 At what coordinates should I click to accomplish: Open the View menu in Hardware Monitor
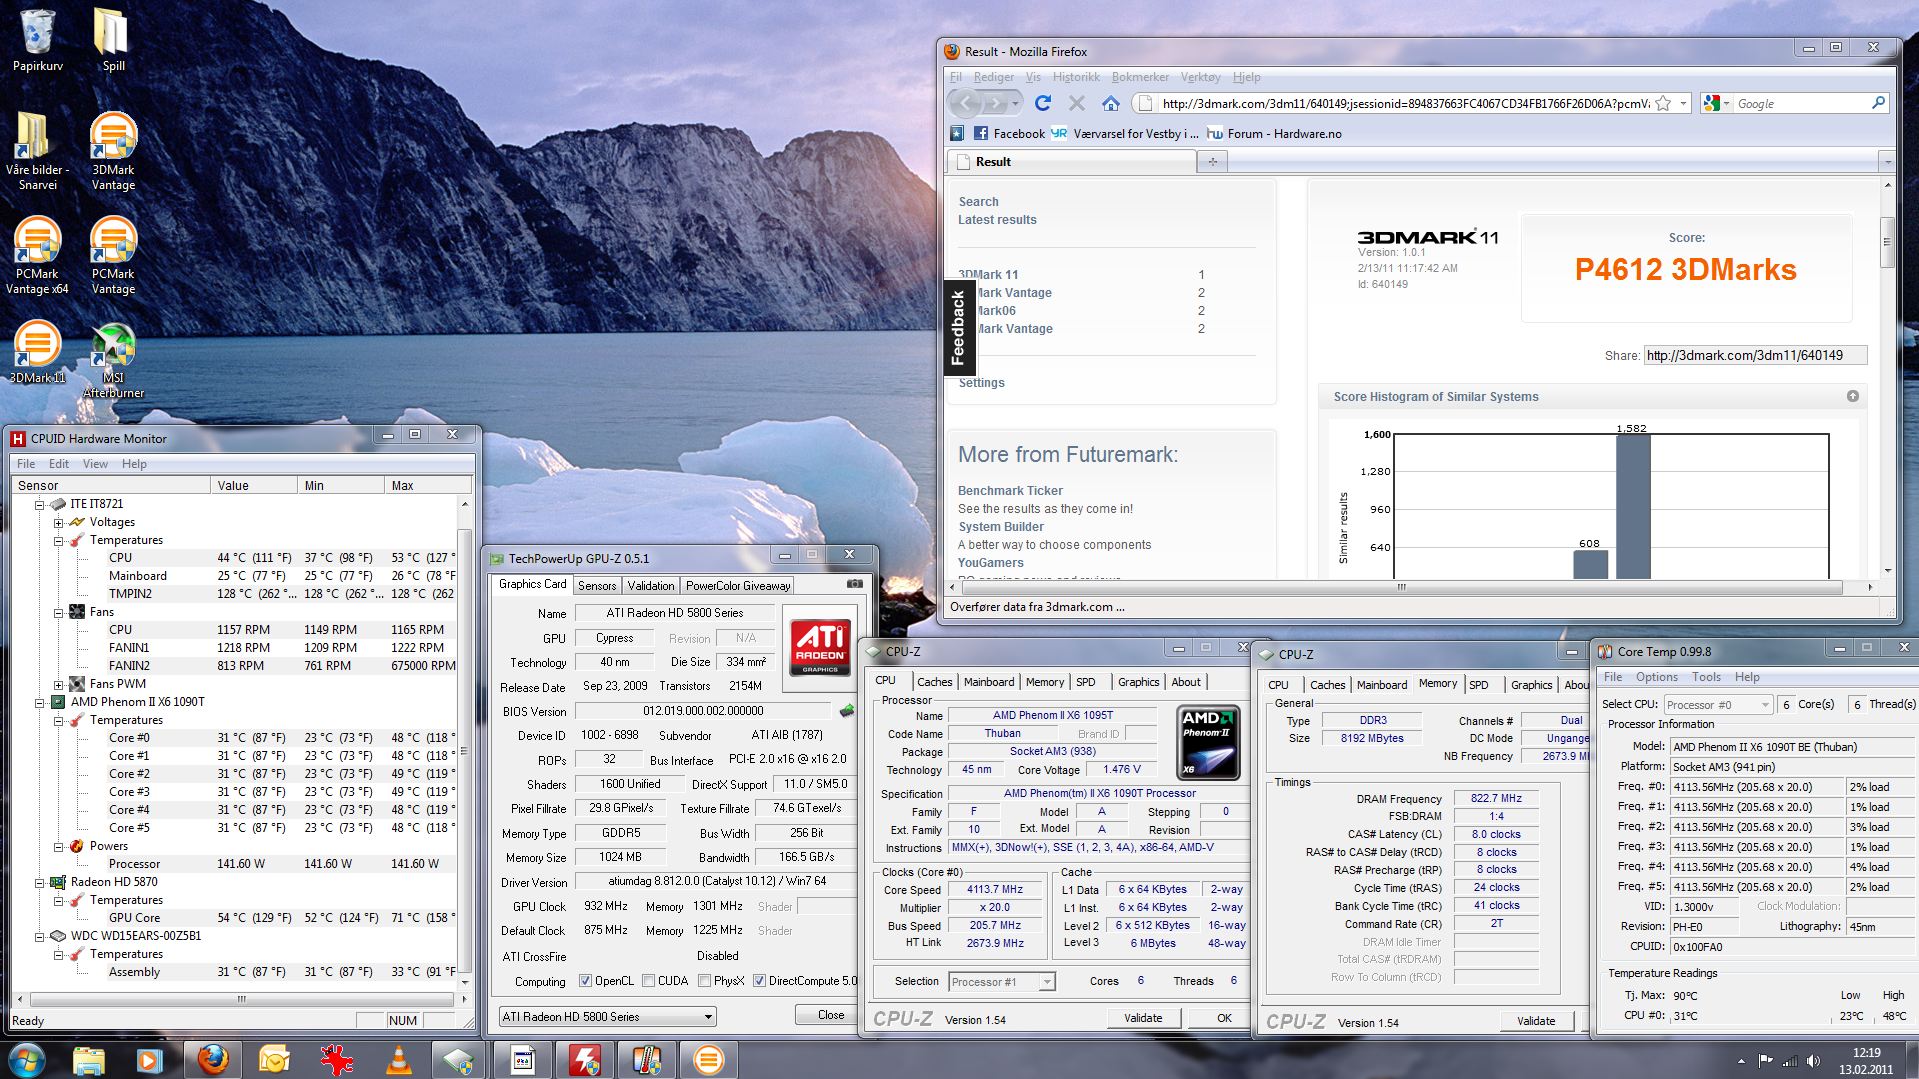(x=95, y=464)
